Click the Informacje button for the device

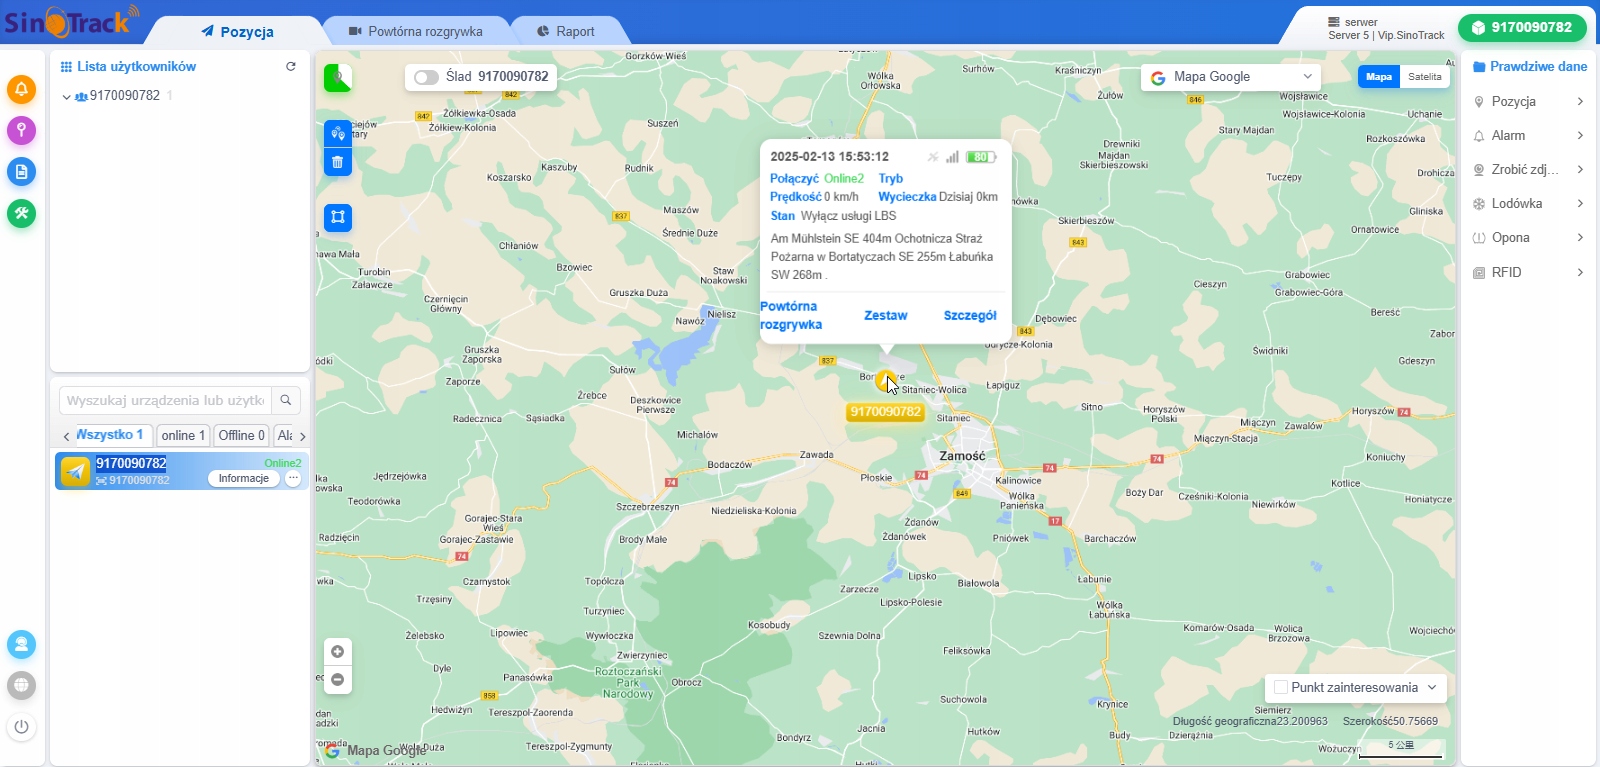(x=243, y=479)
